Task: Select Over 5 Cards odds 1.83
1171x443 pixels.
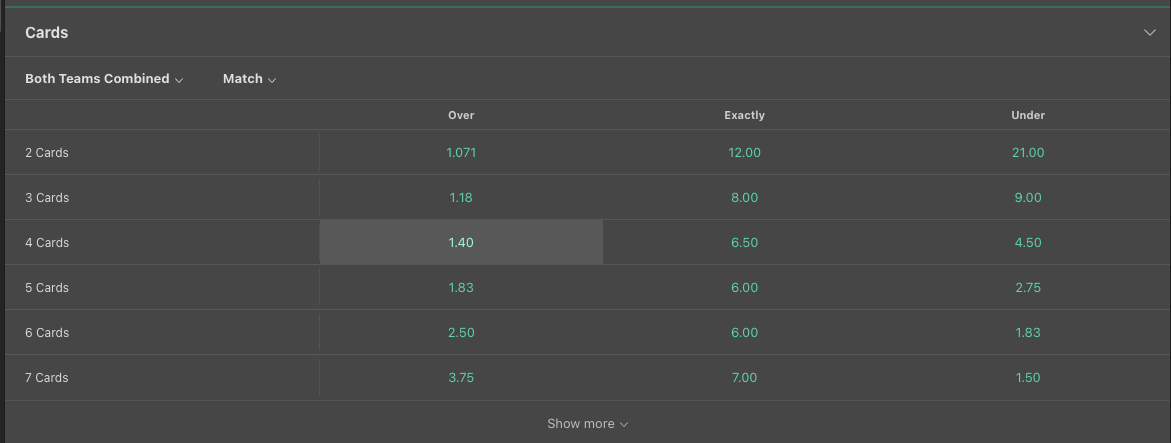Action: tap(461, 287)
